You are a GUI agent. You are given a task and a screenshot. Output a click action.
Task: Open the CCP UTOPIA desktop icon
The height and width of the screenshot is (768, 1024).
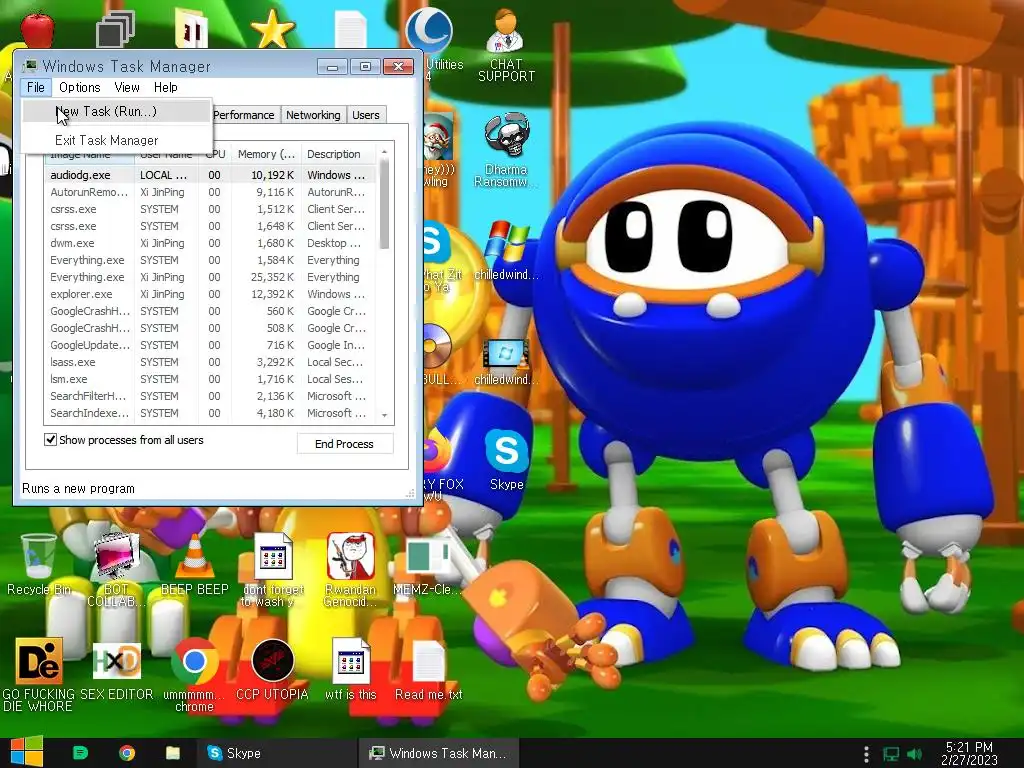[x=272, y=671]
